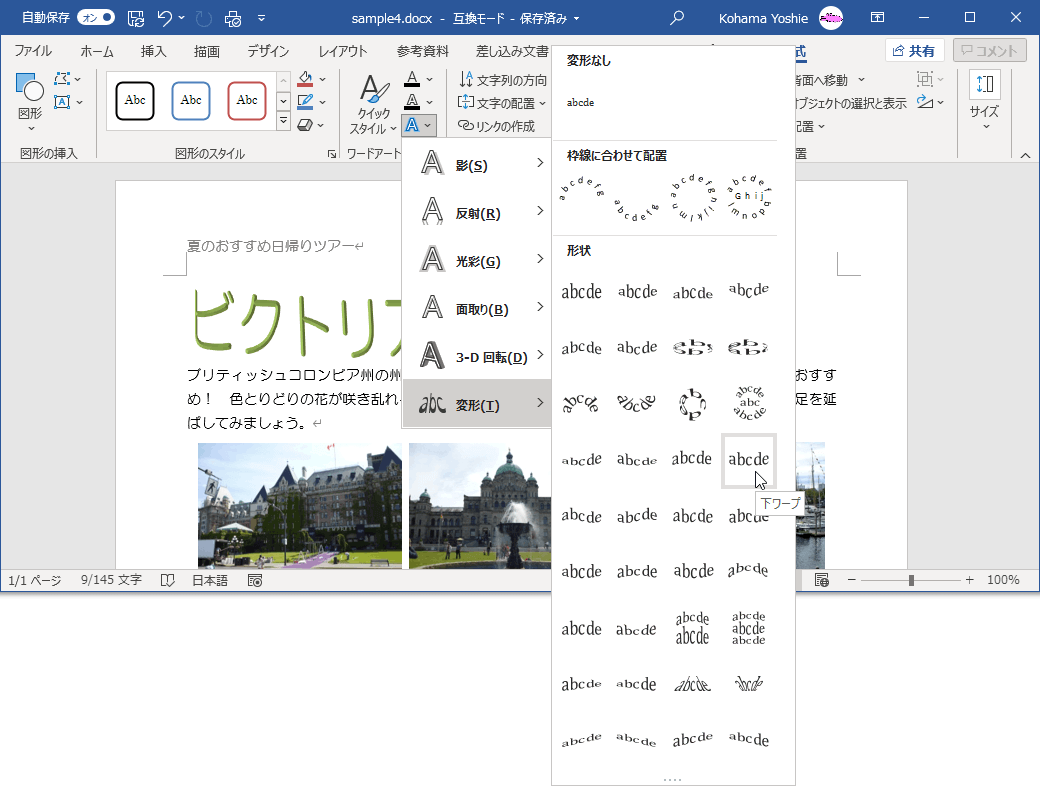
Task: Click the Kohama Yoshie account name
Action: click(x=763, y=19)
